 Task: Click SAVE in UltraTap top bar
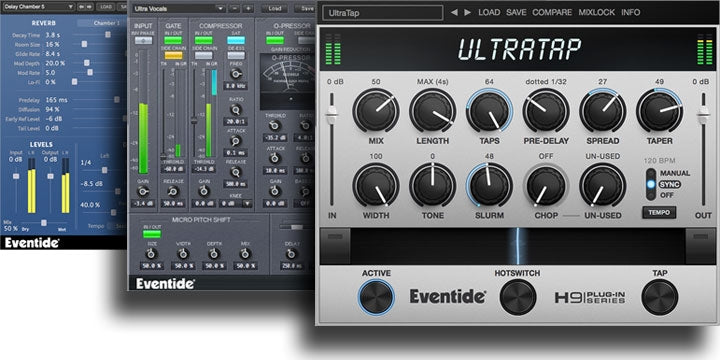pyautogui.click(x=516, y=12)
